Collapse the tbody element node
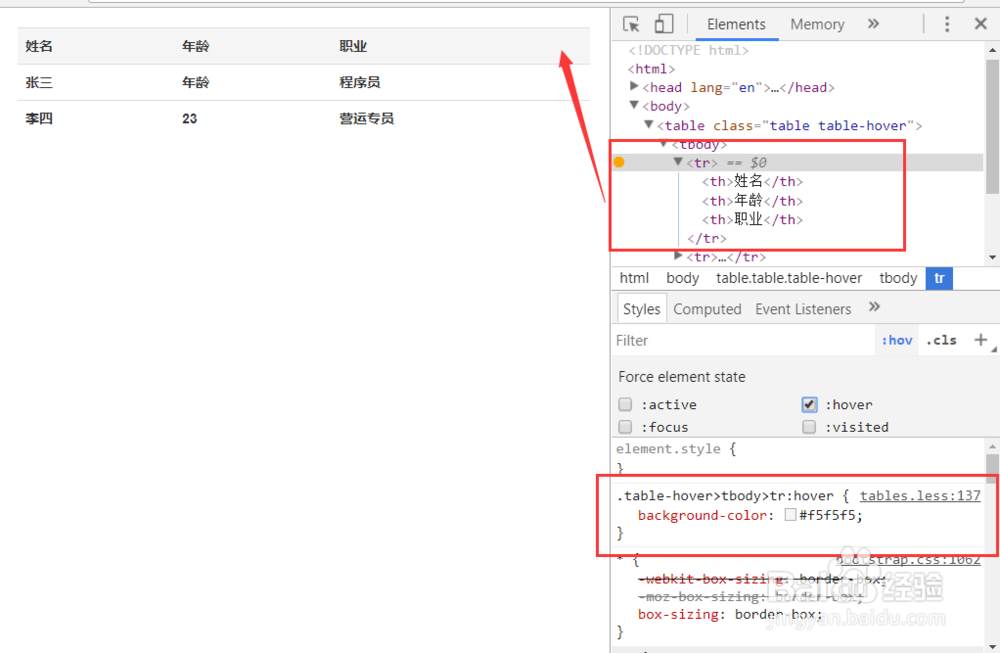 coord(663,144)
